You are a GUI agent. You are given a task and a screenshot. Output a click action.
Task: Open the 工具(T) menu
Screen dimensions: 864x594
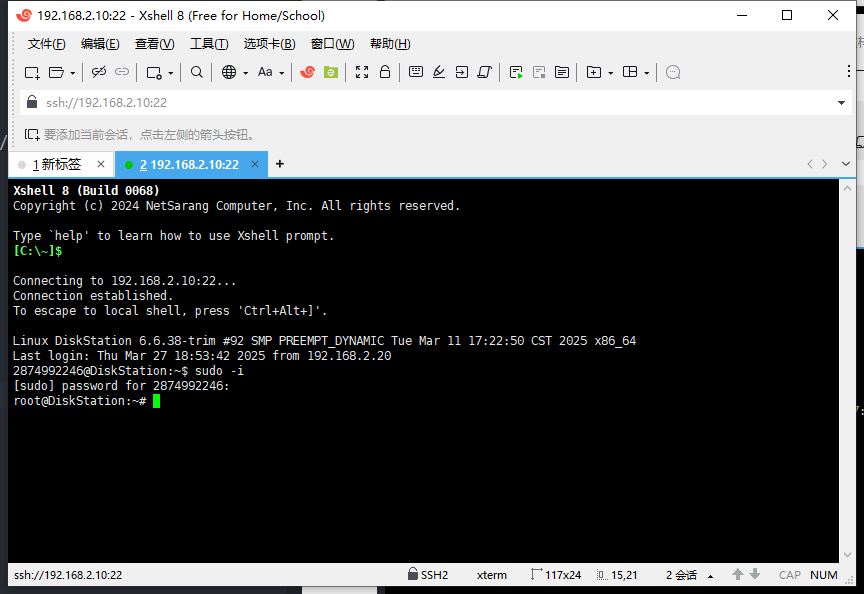(209, 44)
